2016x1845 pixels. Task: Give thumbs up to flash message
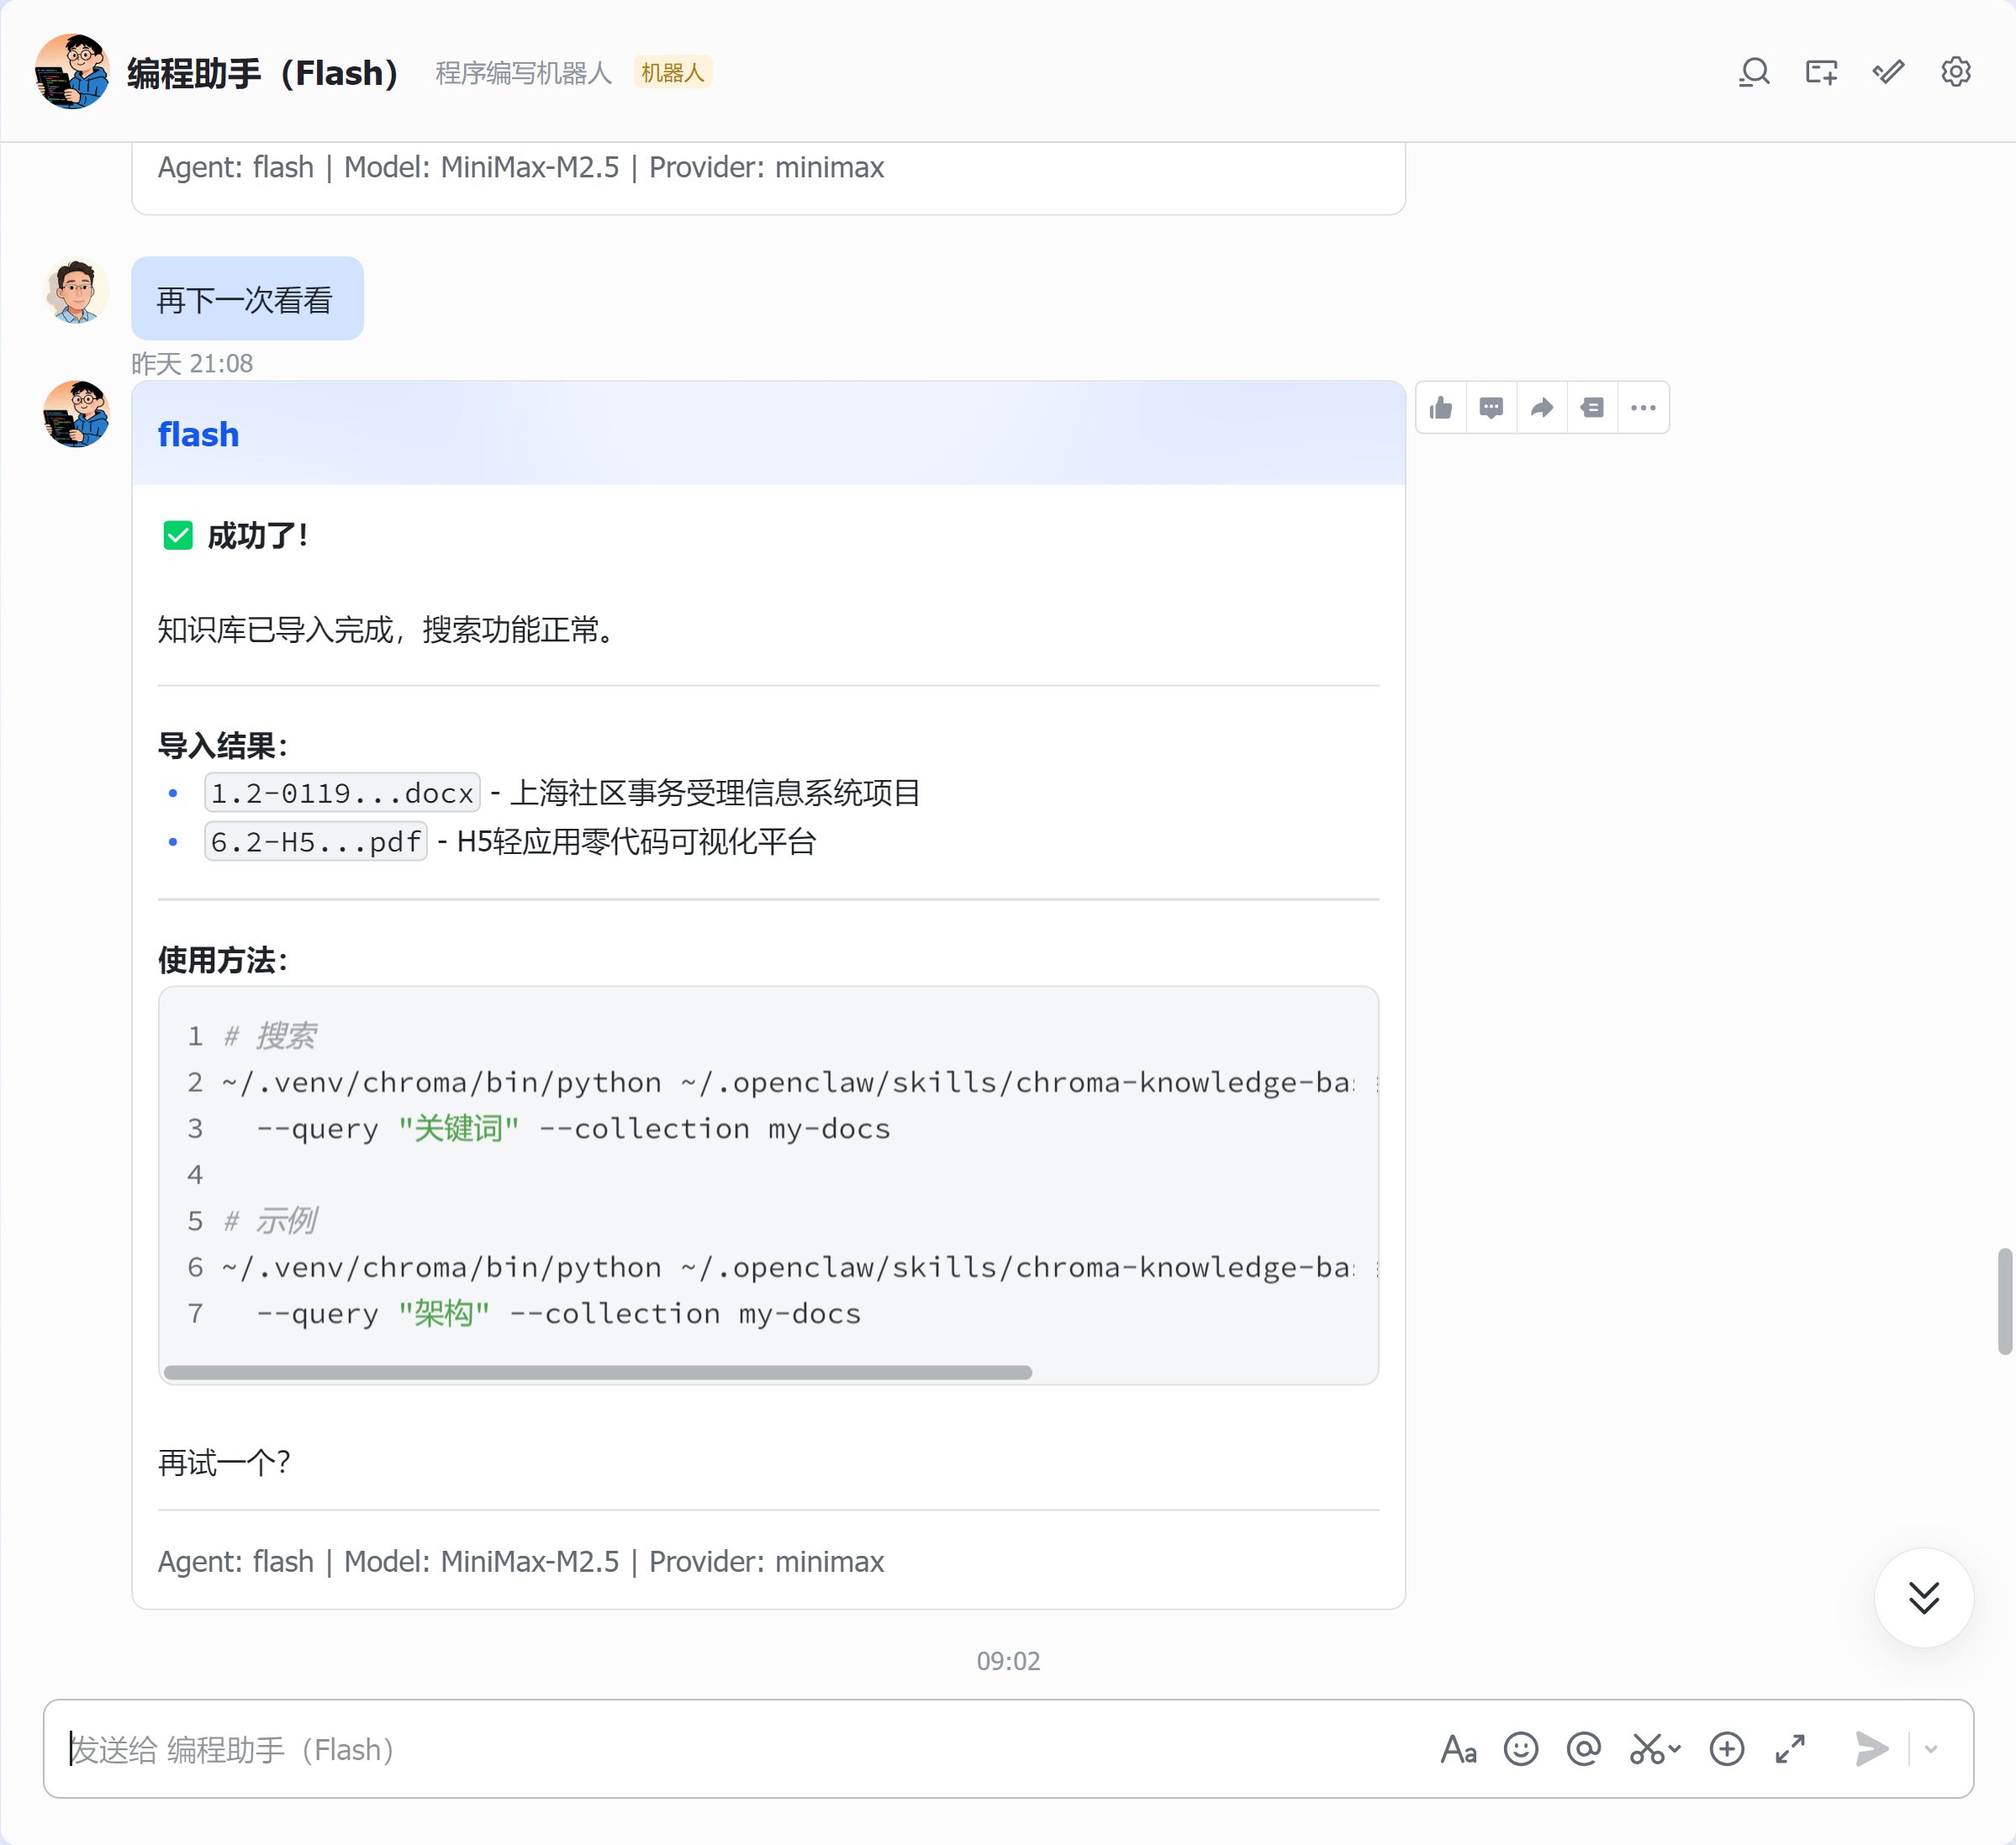coord(1441,408)
